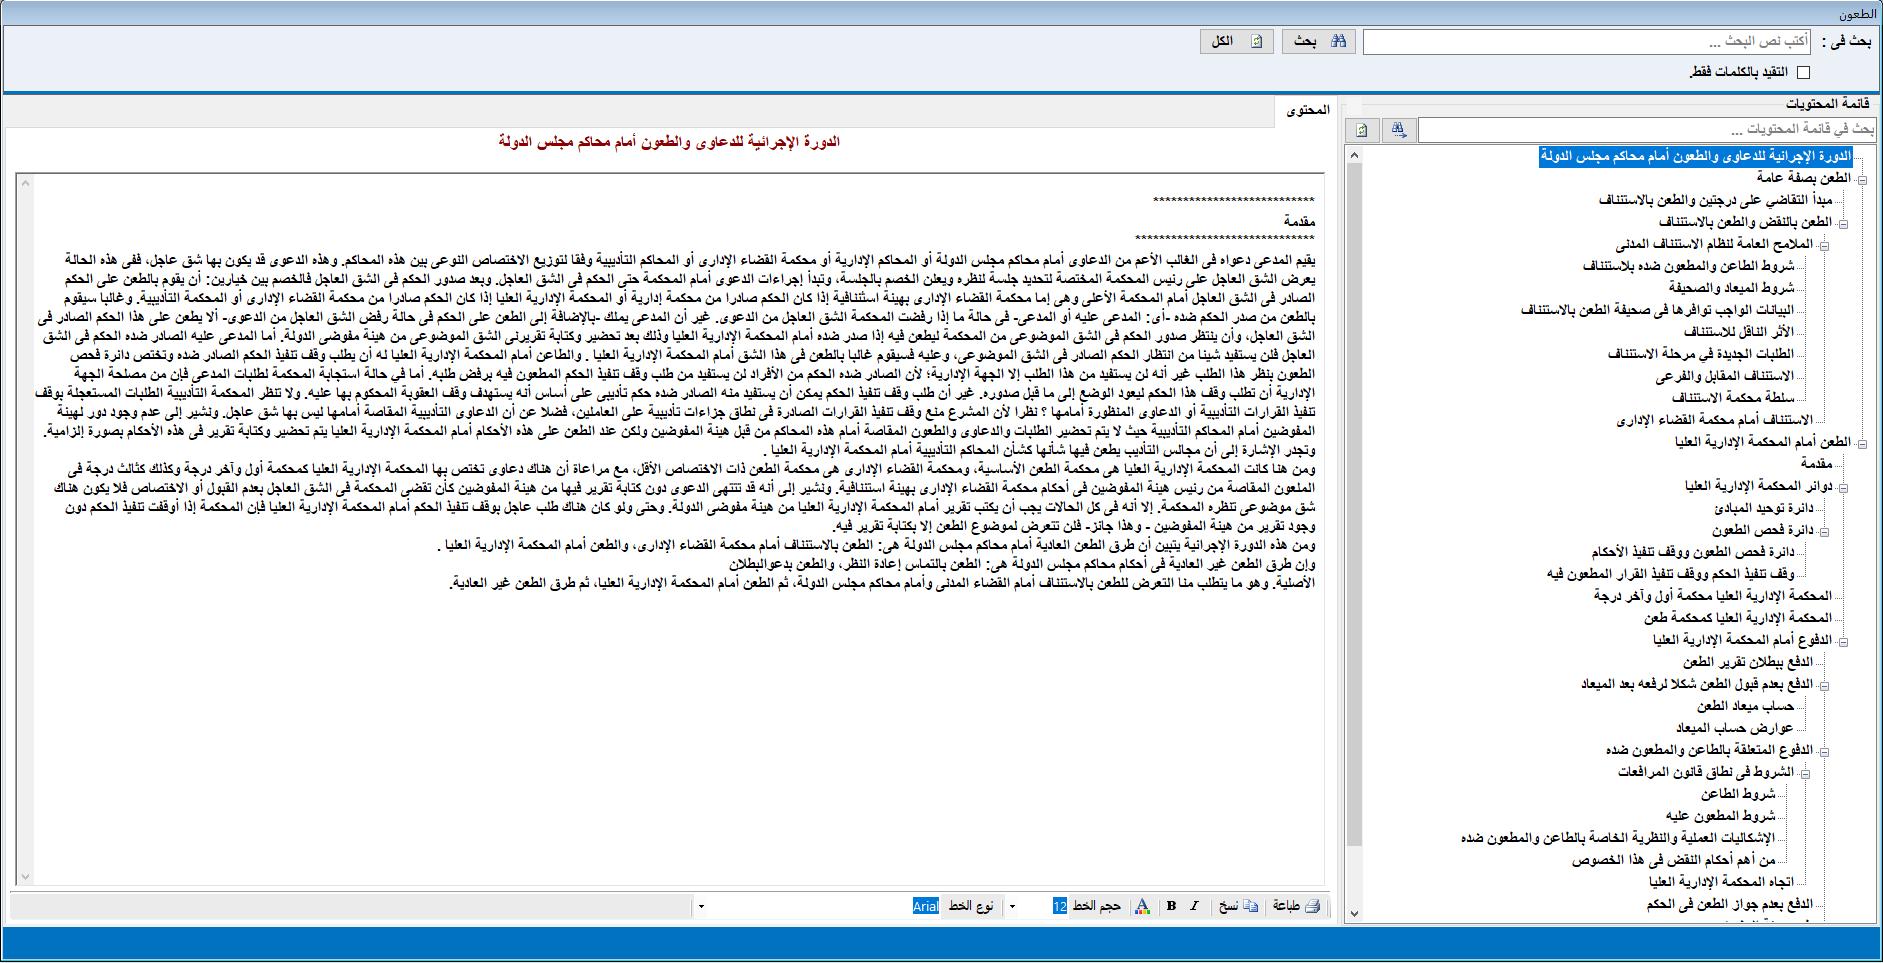Collapse الدفع بعدم قبول الطعن شكلا node

tap(1824, 685)
